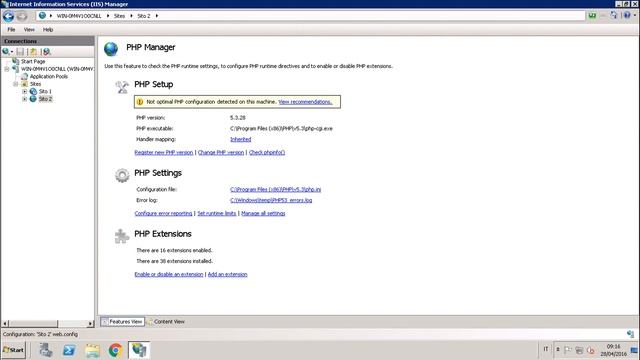Click WIN-0M4V1O0CNLL in the address breadcrumb
Viewport: 640px width, 360px height.
pyautogui.click(x=79, y=16)
